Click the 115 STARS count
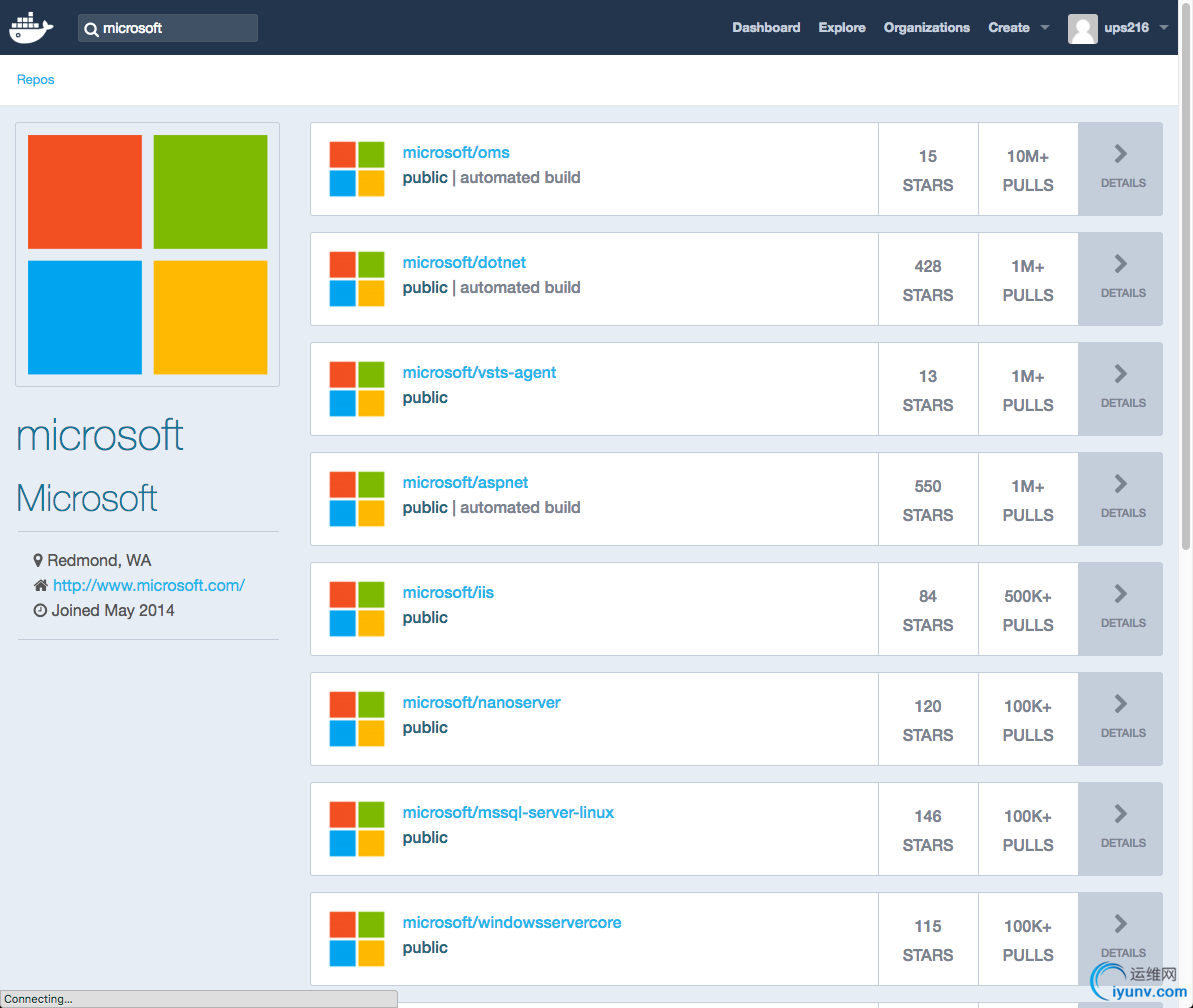The image size is (1193, 1008). point(927,940)
